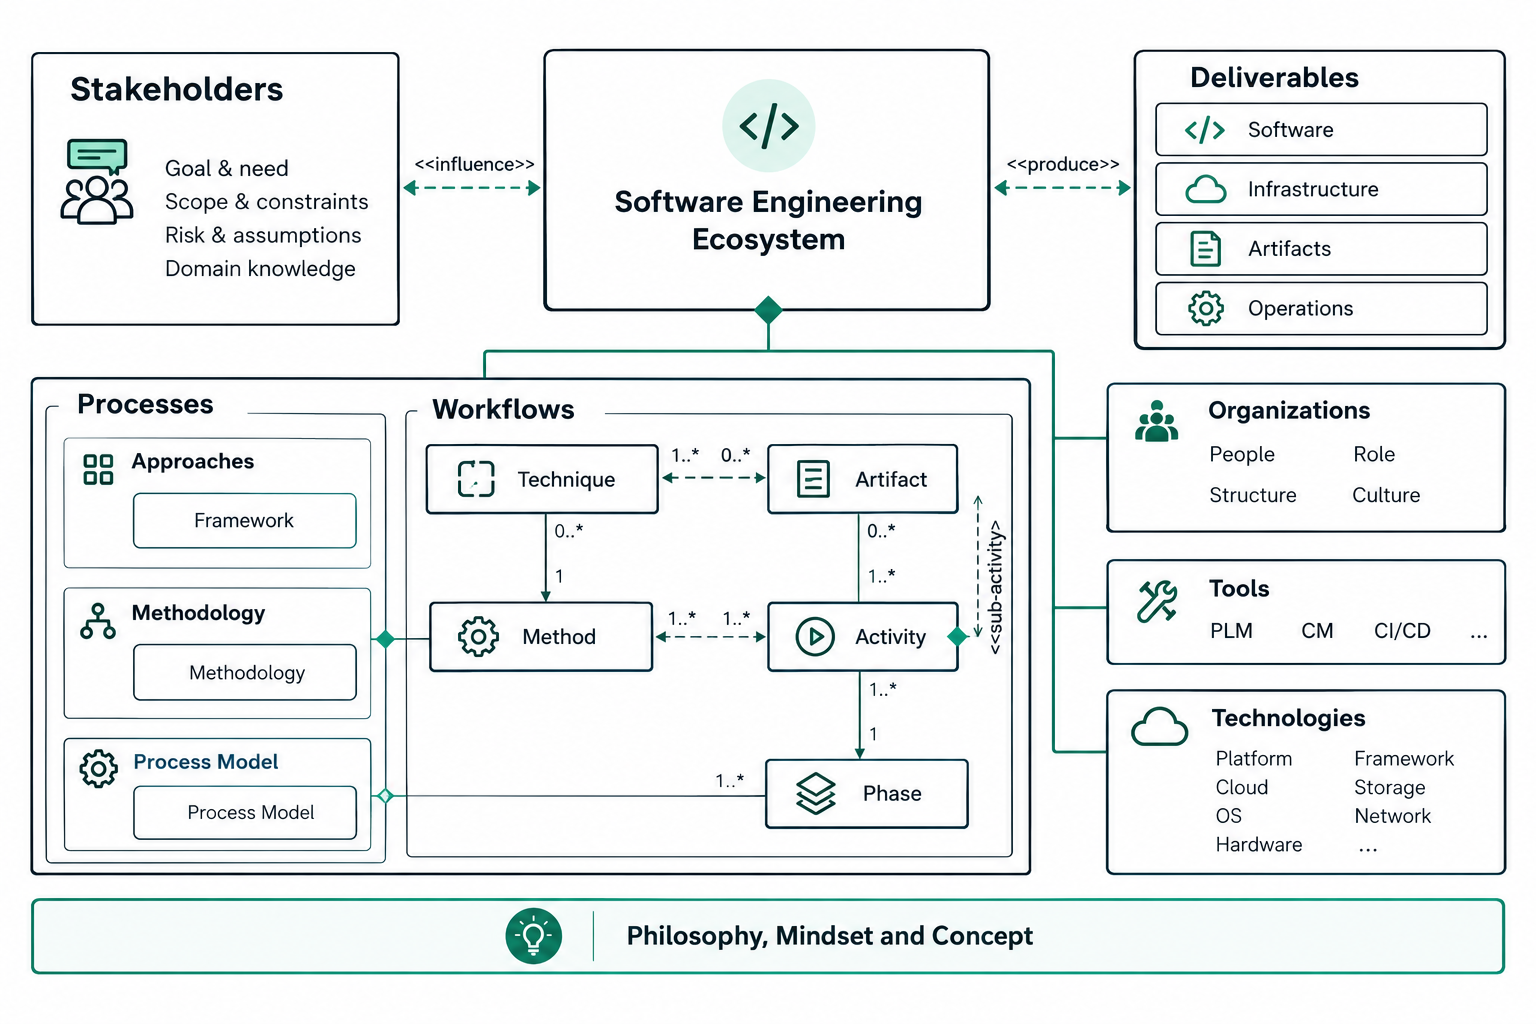Click "Platform" in the Technologies box
This screenshot has width=1536, height=1024.
click(x=1254, y=759)
